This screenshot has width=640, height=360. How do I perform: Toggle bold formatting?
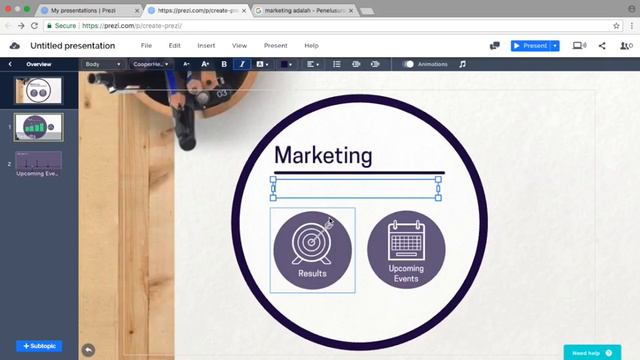click(224, 64)
